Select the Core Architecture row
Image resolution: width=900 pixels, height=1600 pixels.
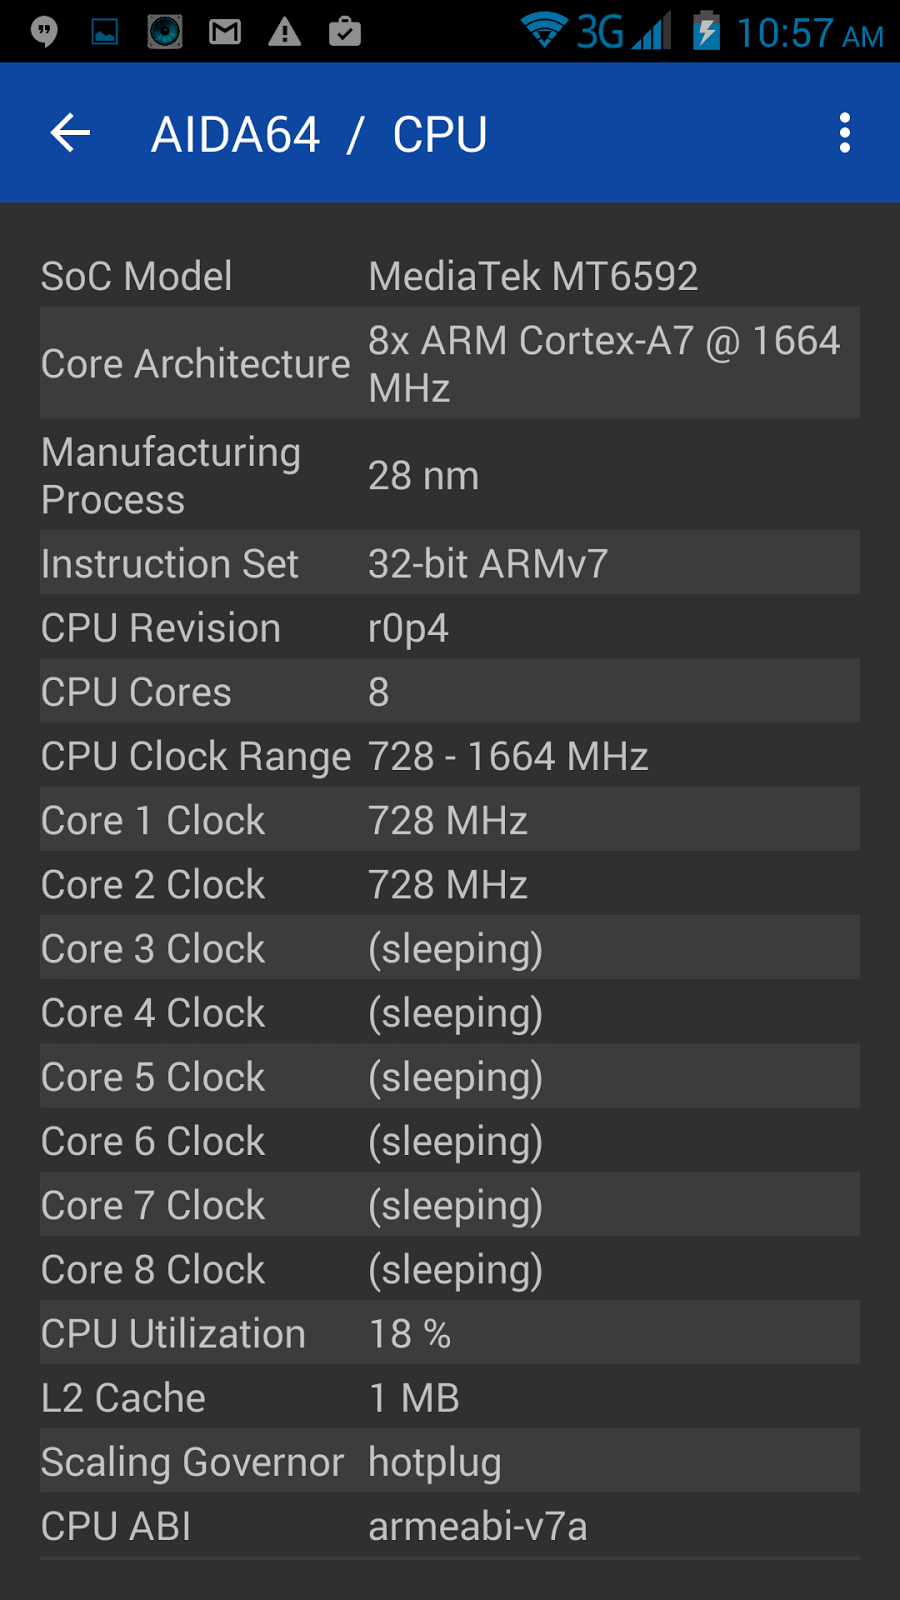450,364
